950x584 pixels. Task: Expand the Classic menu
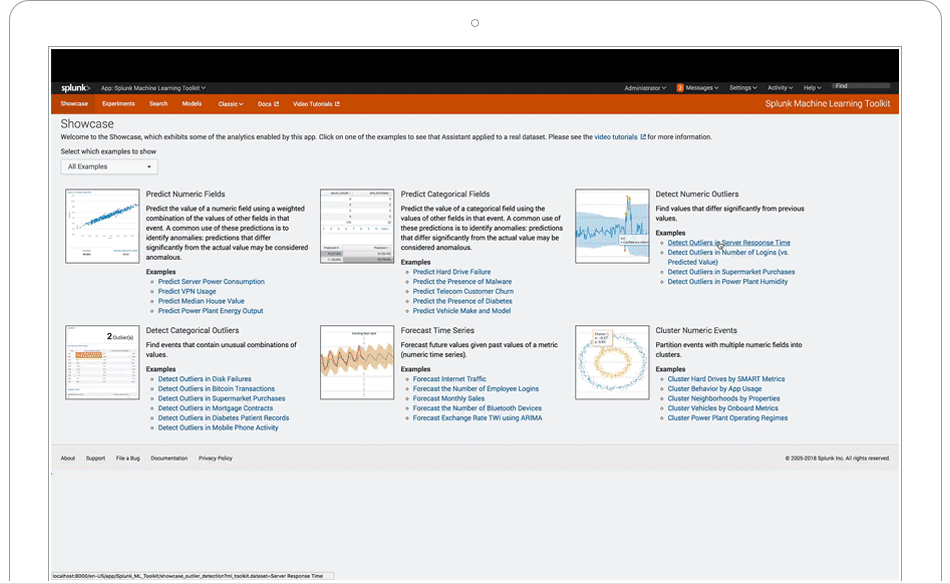[x=231, y=104]
